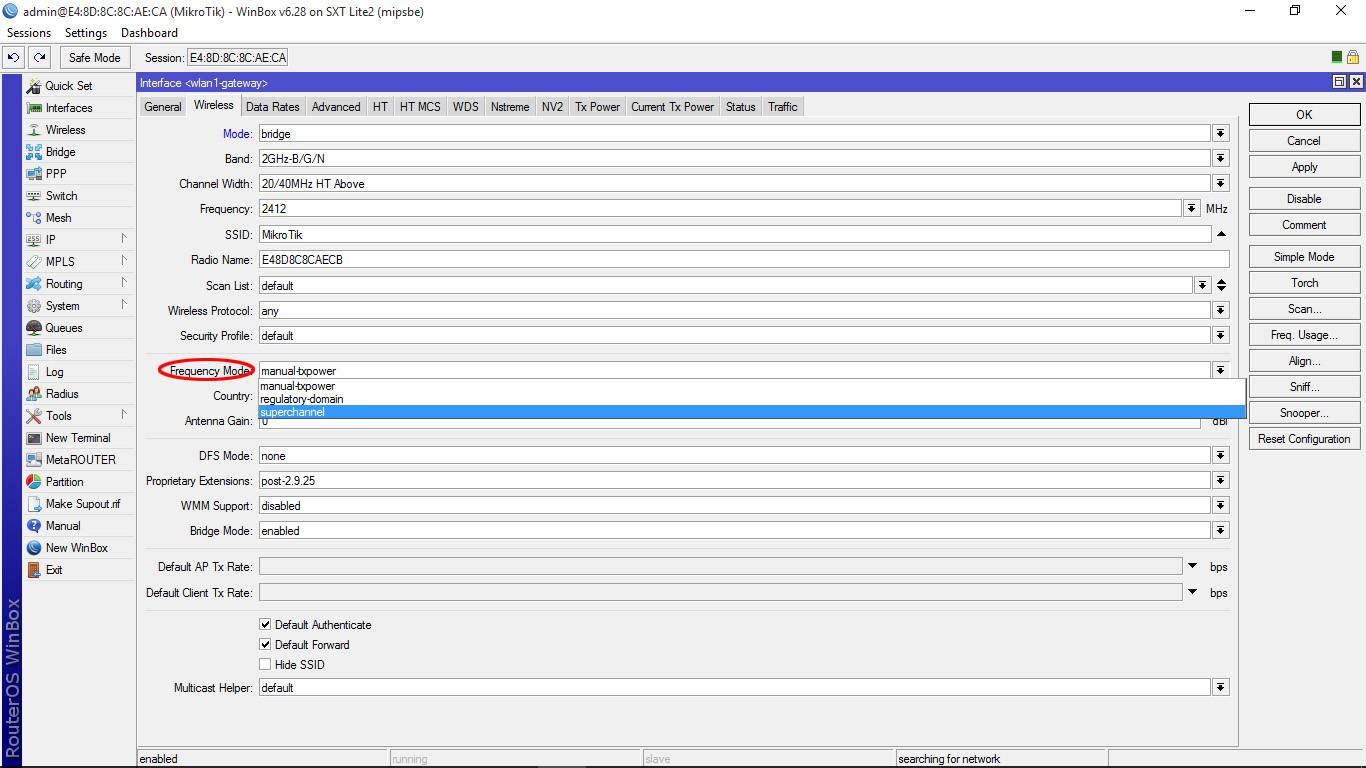1366x768 pixels.
Task: Switch to the Status tab
Action: click(741, 107)
